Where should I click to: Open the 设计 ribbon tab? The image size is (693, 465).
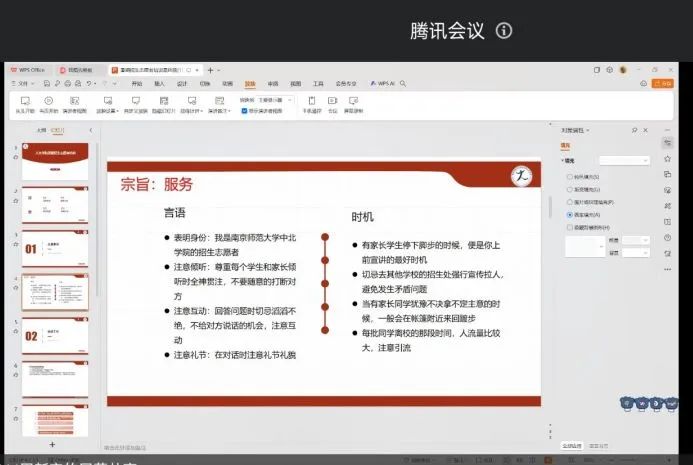click(x=182, y=84)
